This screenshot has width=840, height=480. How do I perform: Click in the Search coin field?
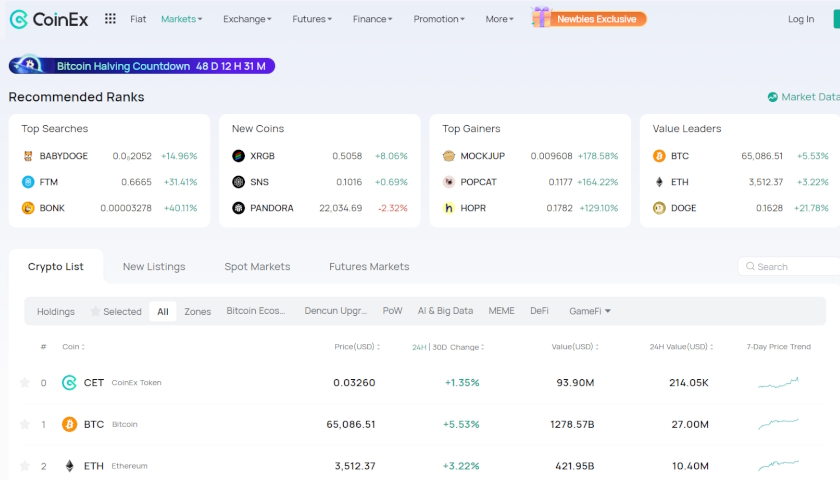789,266
